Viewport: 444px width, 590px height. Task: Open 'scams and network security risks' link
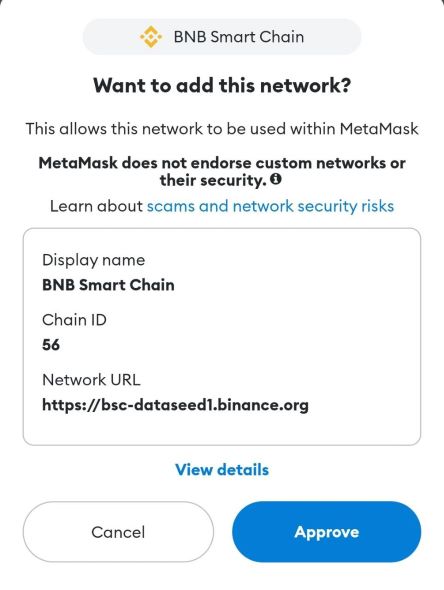point(270,206)
